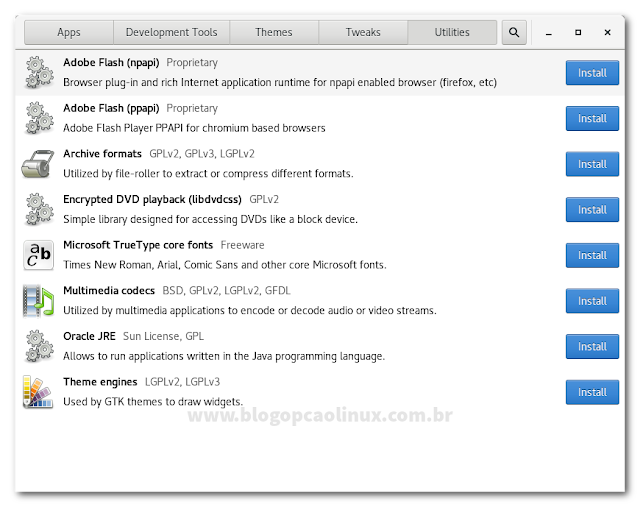The image size is (640, 507).
Task: Click 'Encrypted DVD playback (libdvdcss)' title
Action: (152, 199)
